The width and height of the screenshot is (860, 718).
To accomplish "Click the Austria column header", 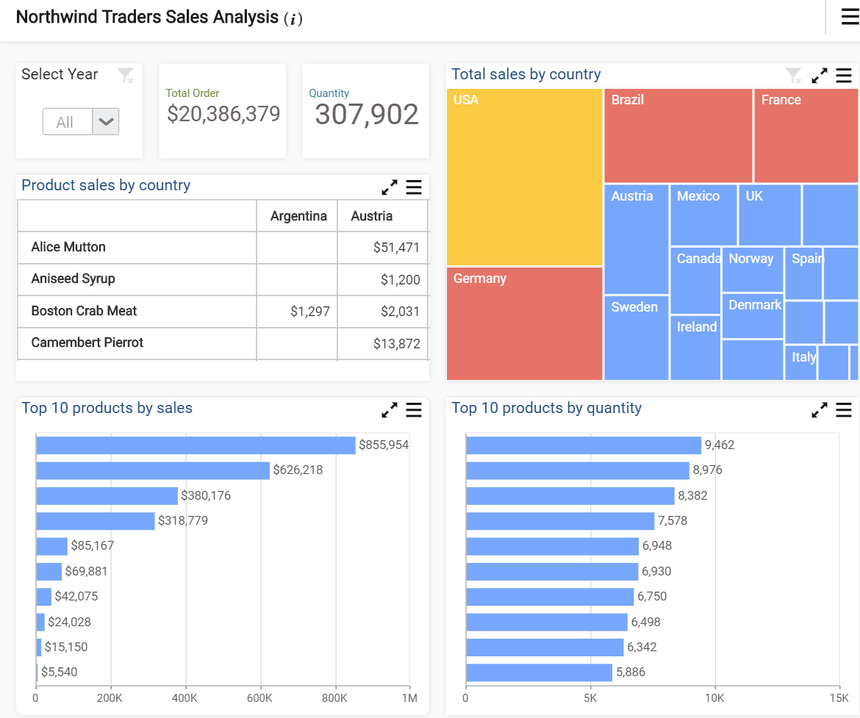I will tap(372, 216).
